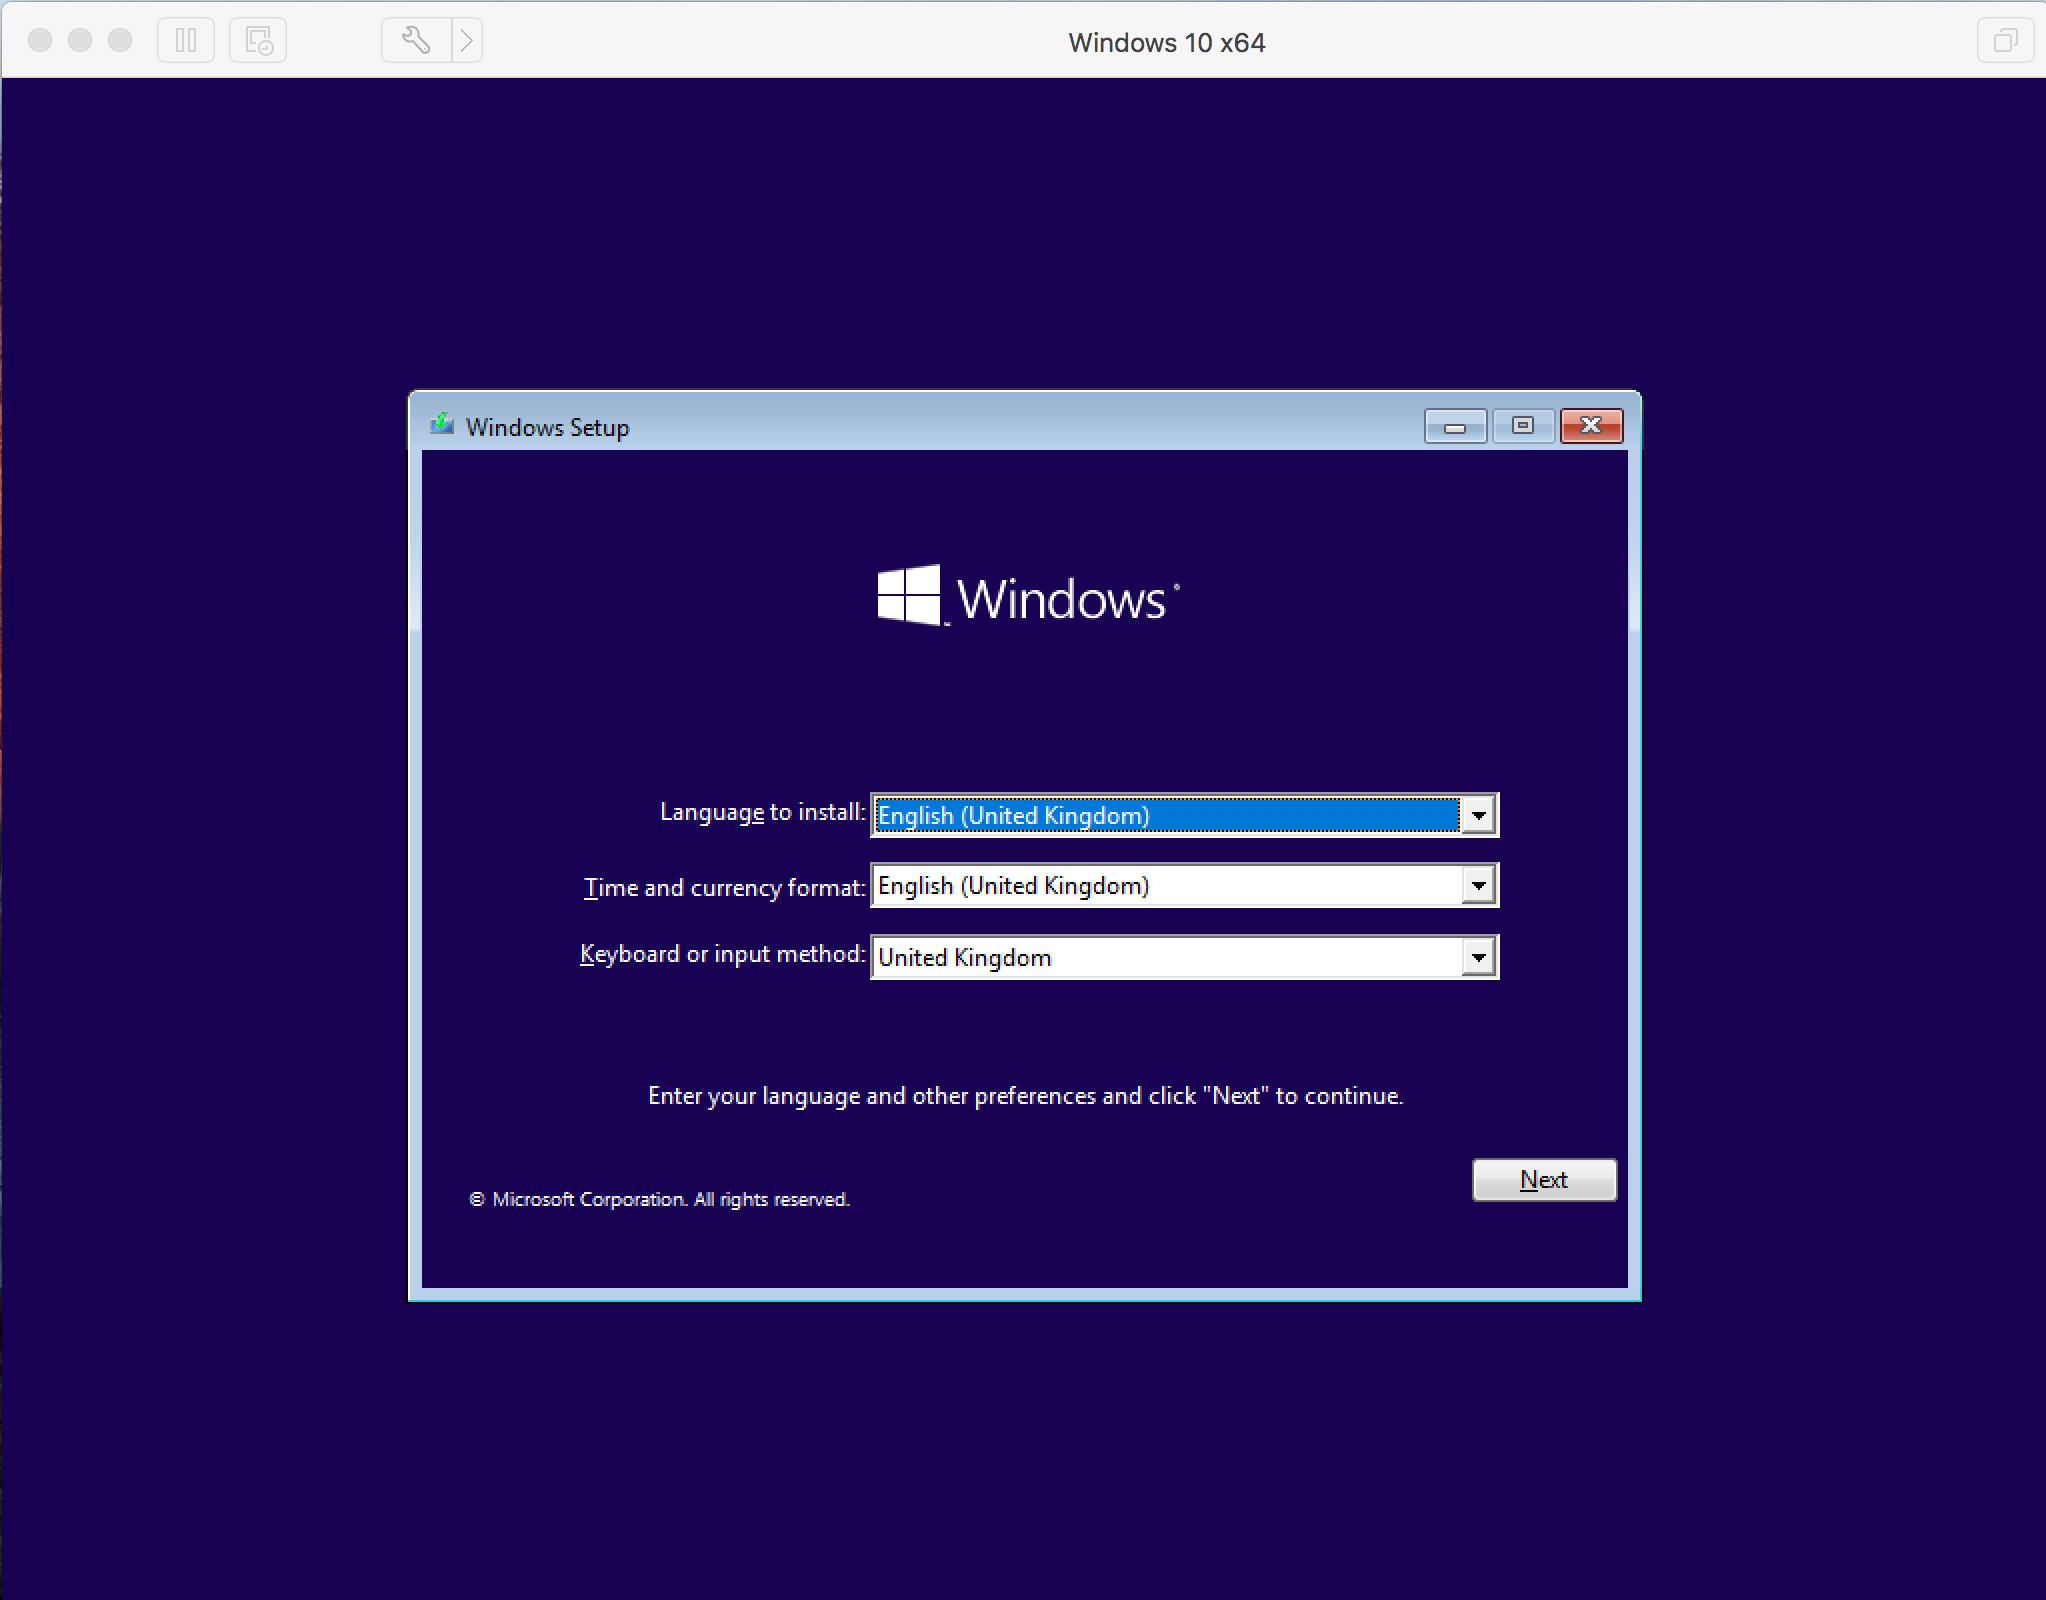Click Next to continue setup
The height and width of the screenshot is (1600, 2046).
(x=1541, y=1180)
